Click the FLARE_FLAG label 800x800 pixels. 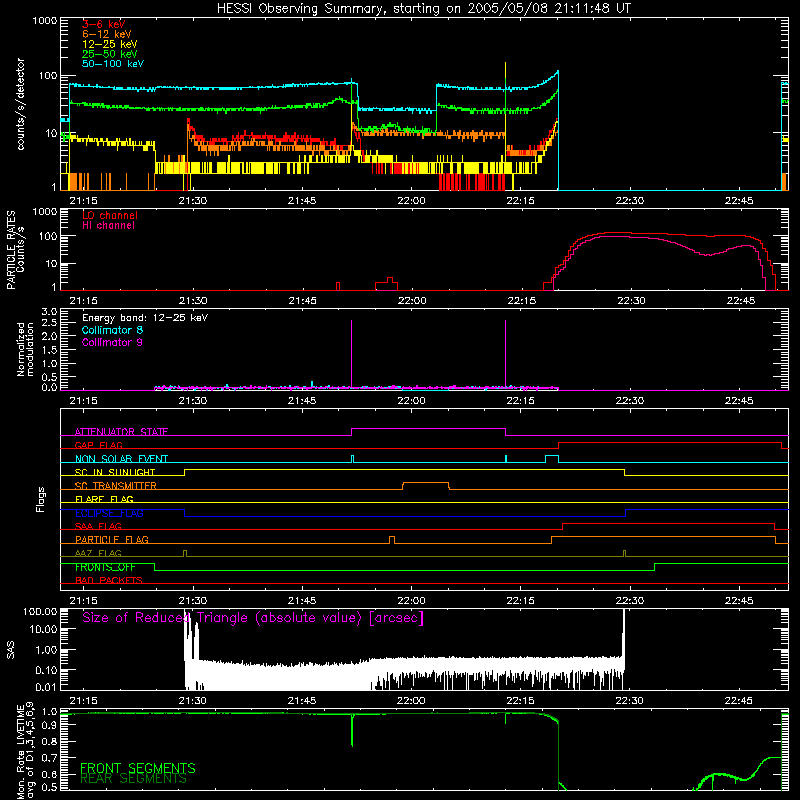104,499
